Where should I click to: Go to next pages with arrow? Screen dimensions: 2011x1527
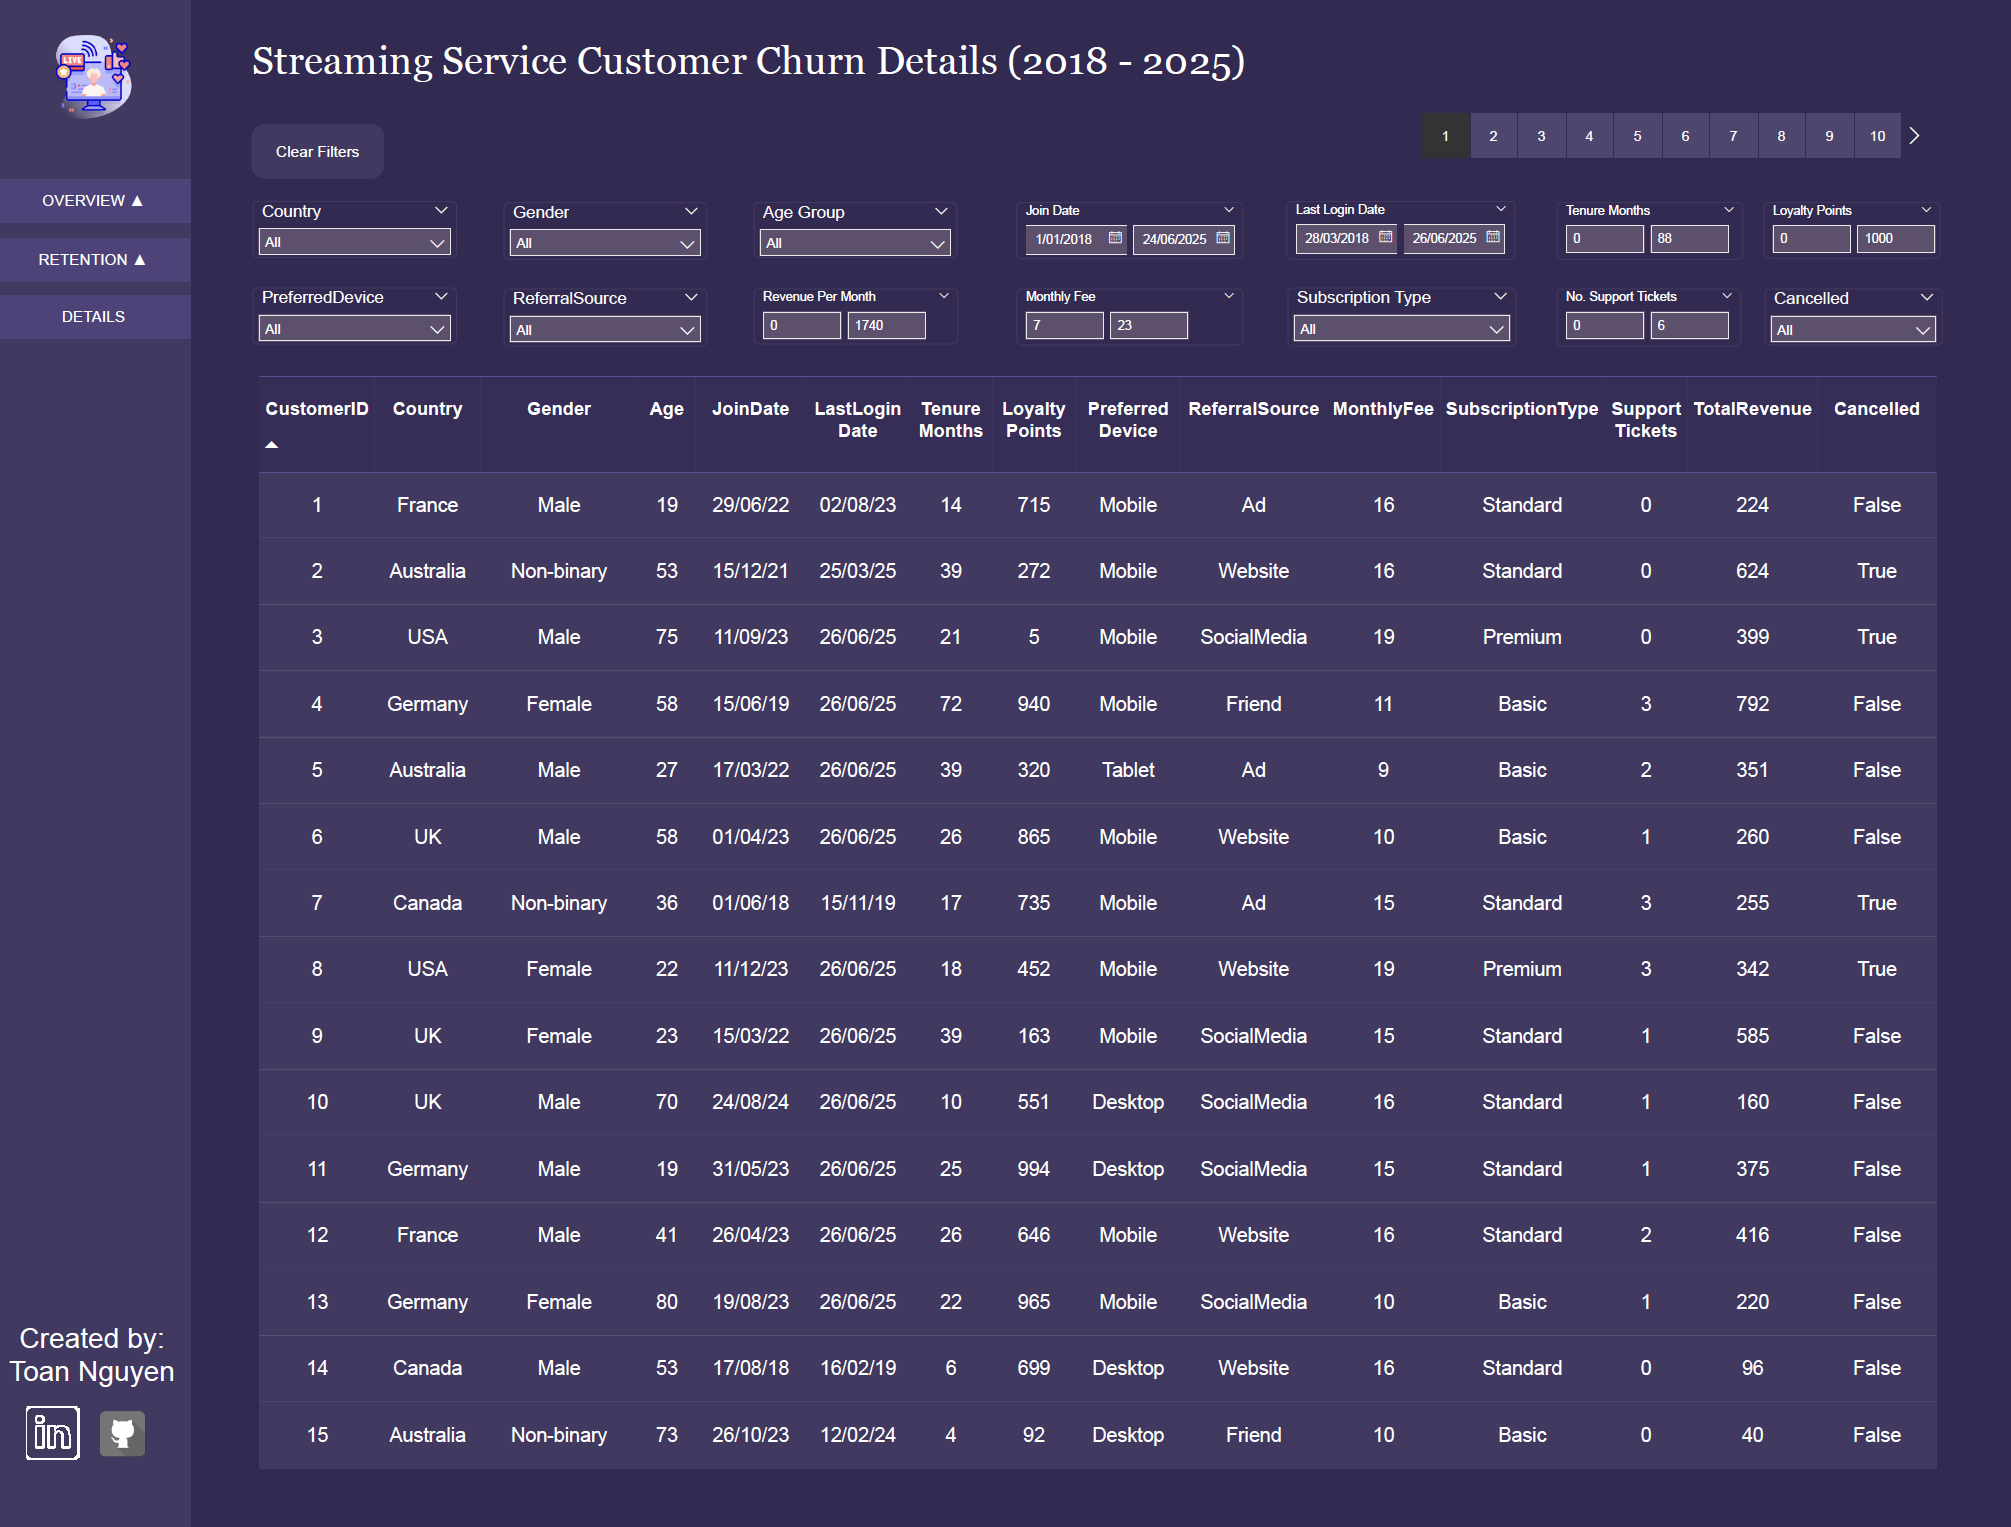point(1914,136)
